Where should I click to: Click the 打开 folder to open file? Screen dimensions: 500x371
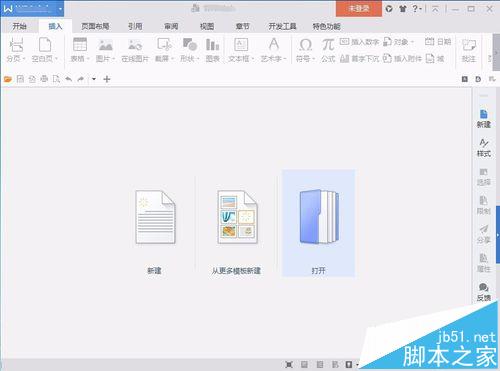pos(319,223)
